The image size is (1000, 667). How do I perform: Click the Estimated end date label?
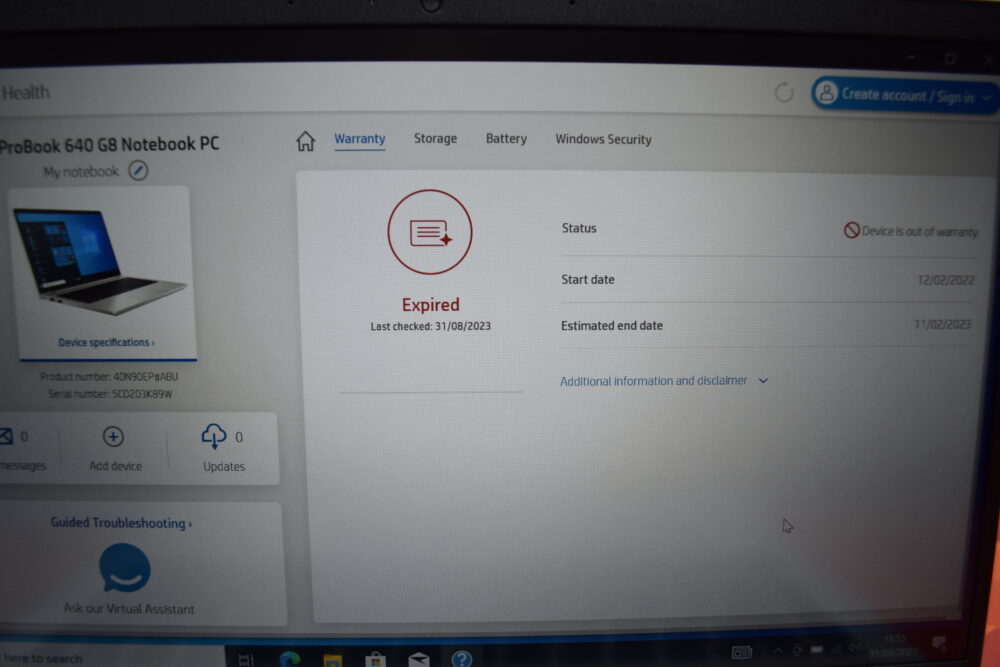point(612,326)
